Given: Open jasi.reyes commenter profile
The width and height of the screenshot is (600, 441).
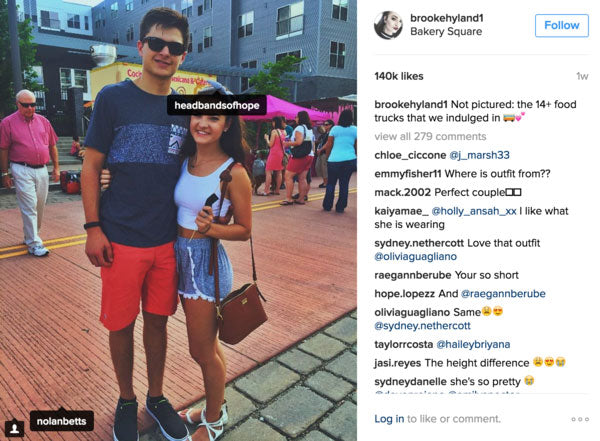Looking at the screenshot, I should (x=398, y=363).
